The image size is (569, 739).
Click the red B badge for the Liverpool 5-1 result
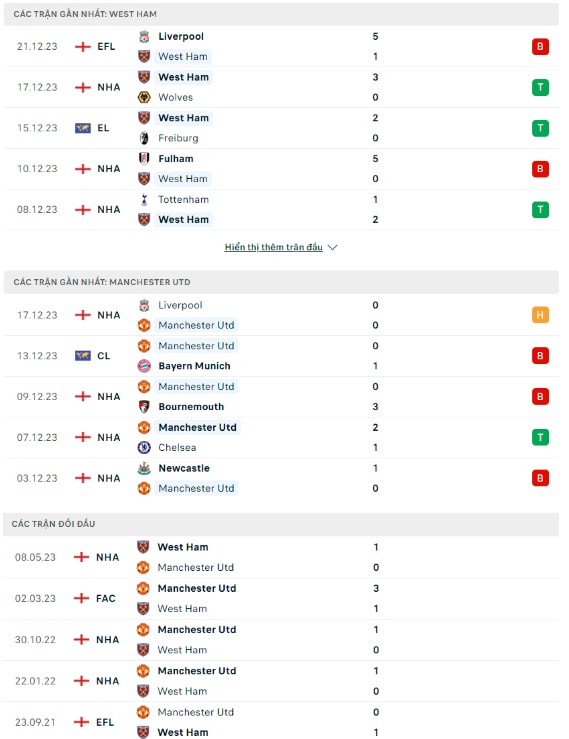click(540, 47)
